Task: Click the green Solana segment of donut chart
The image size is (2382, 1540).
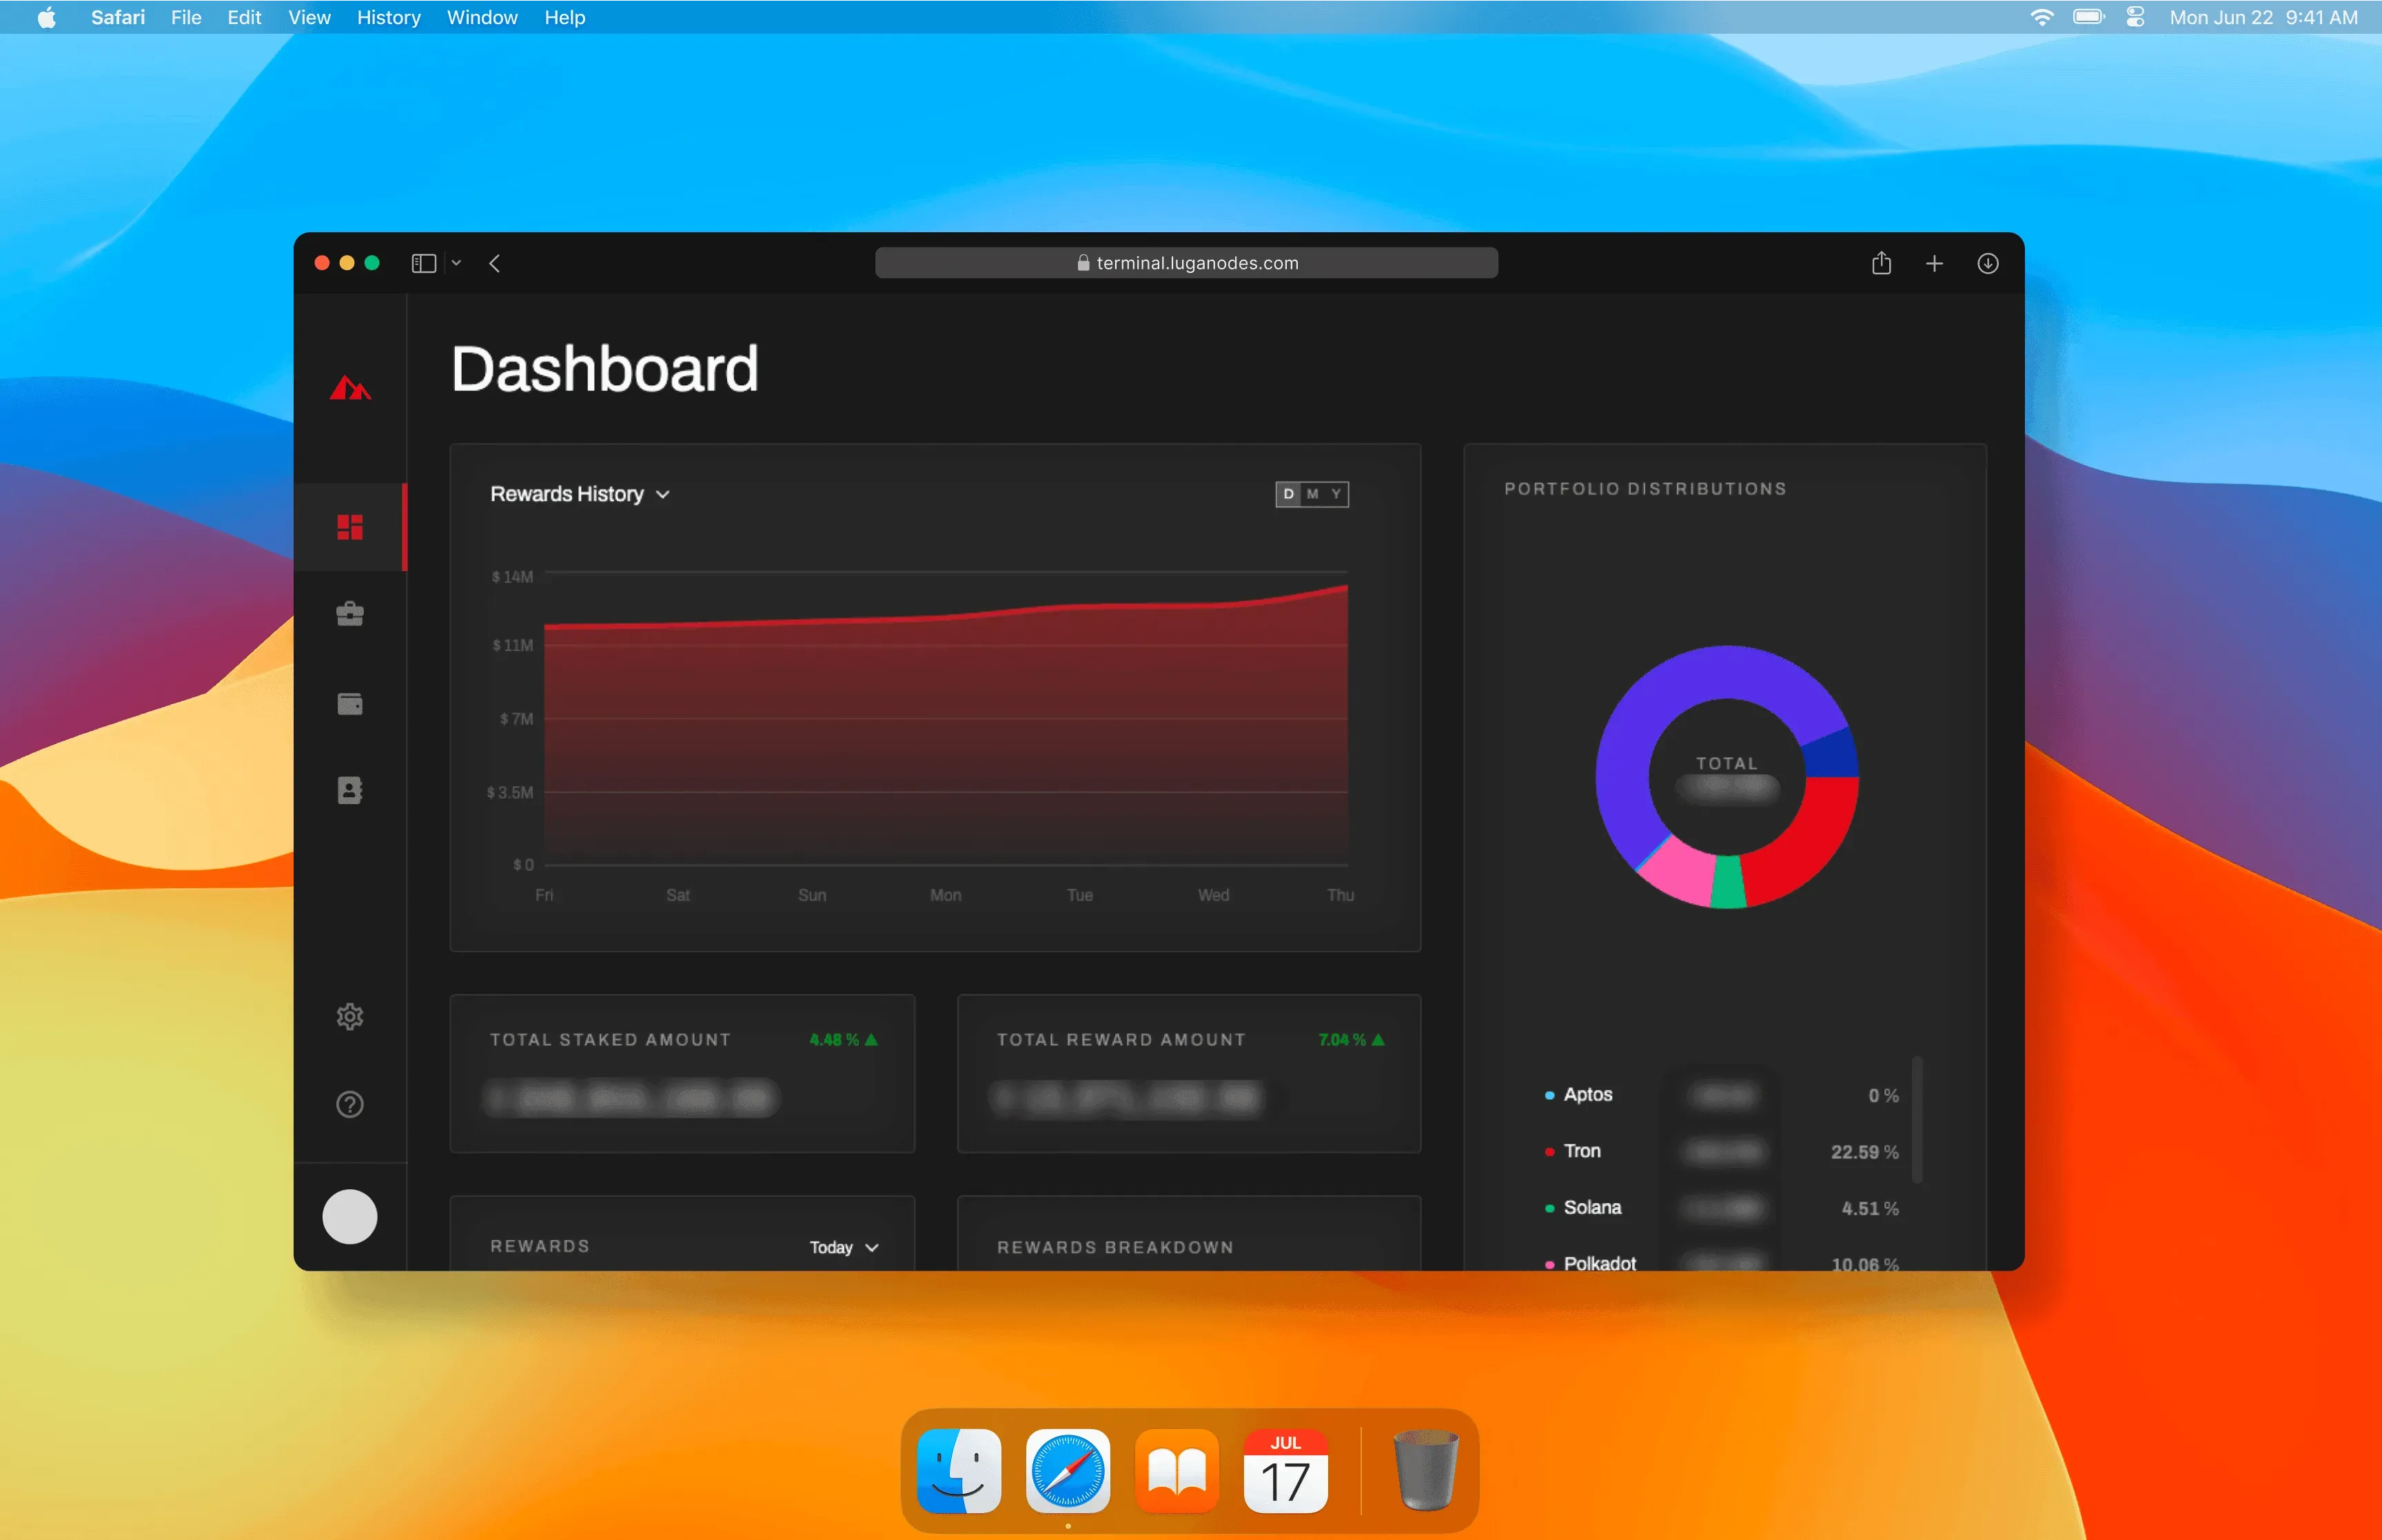Action: click(x=1728, y=882)
